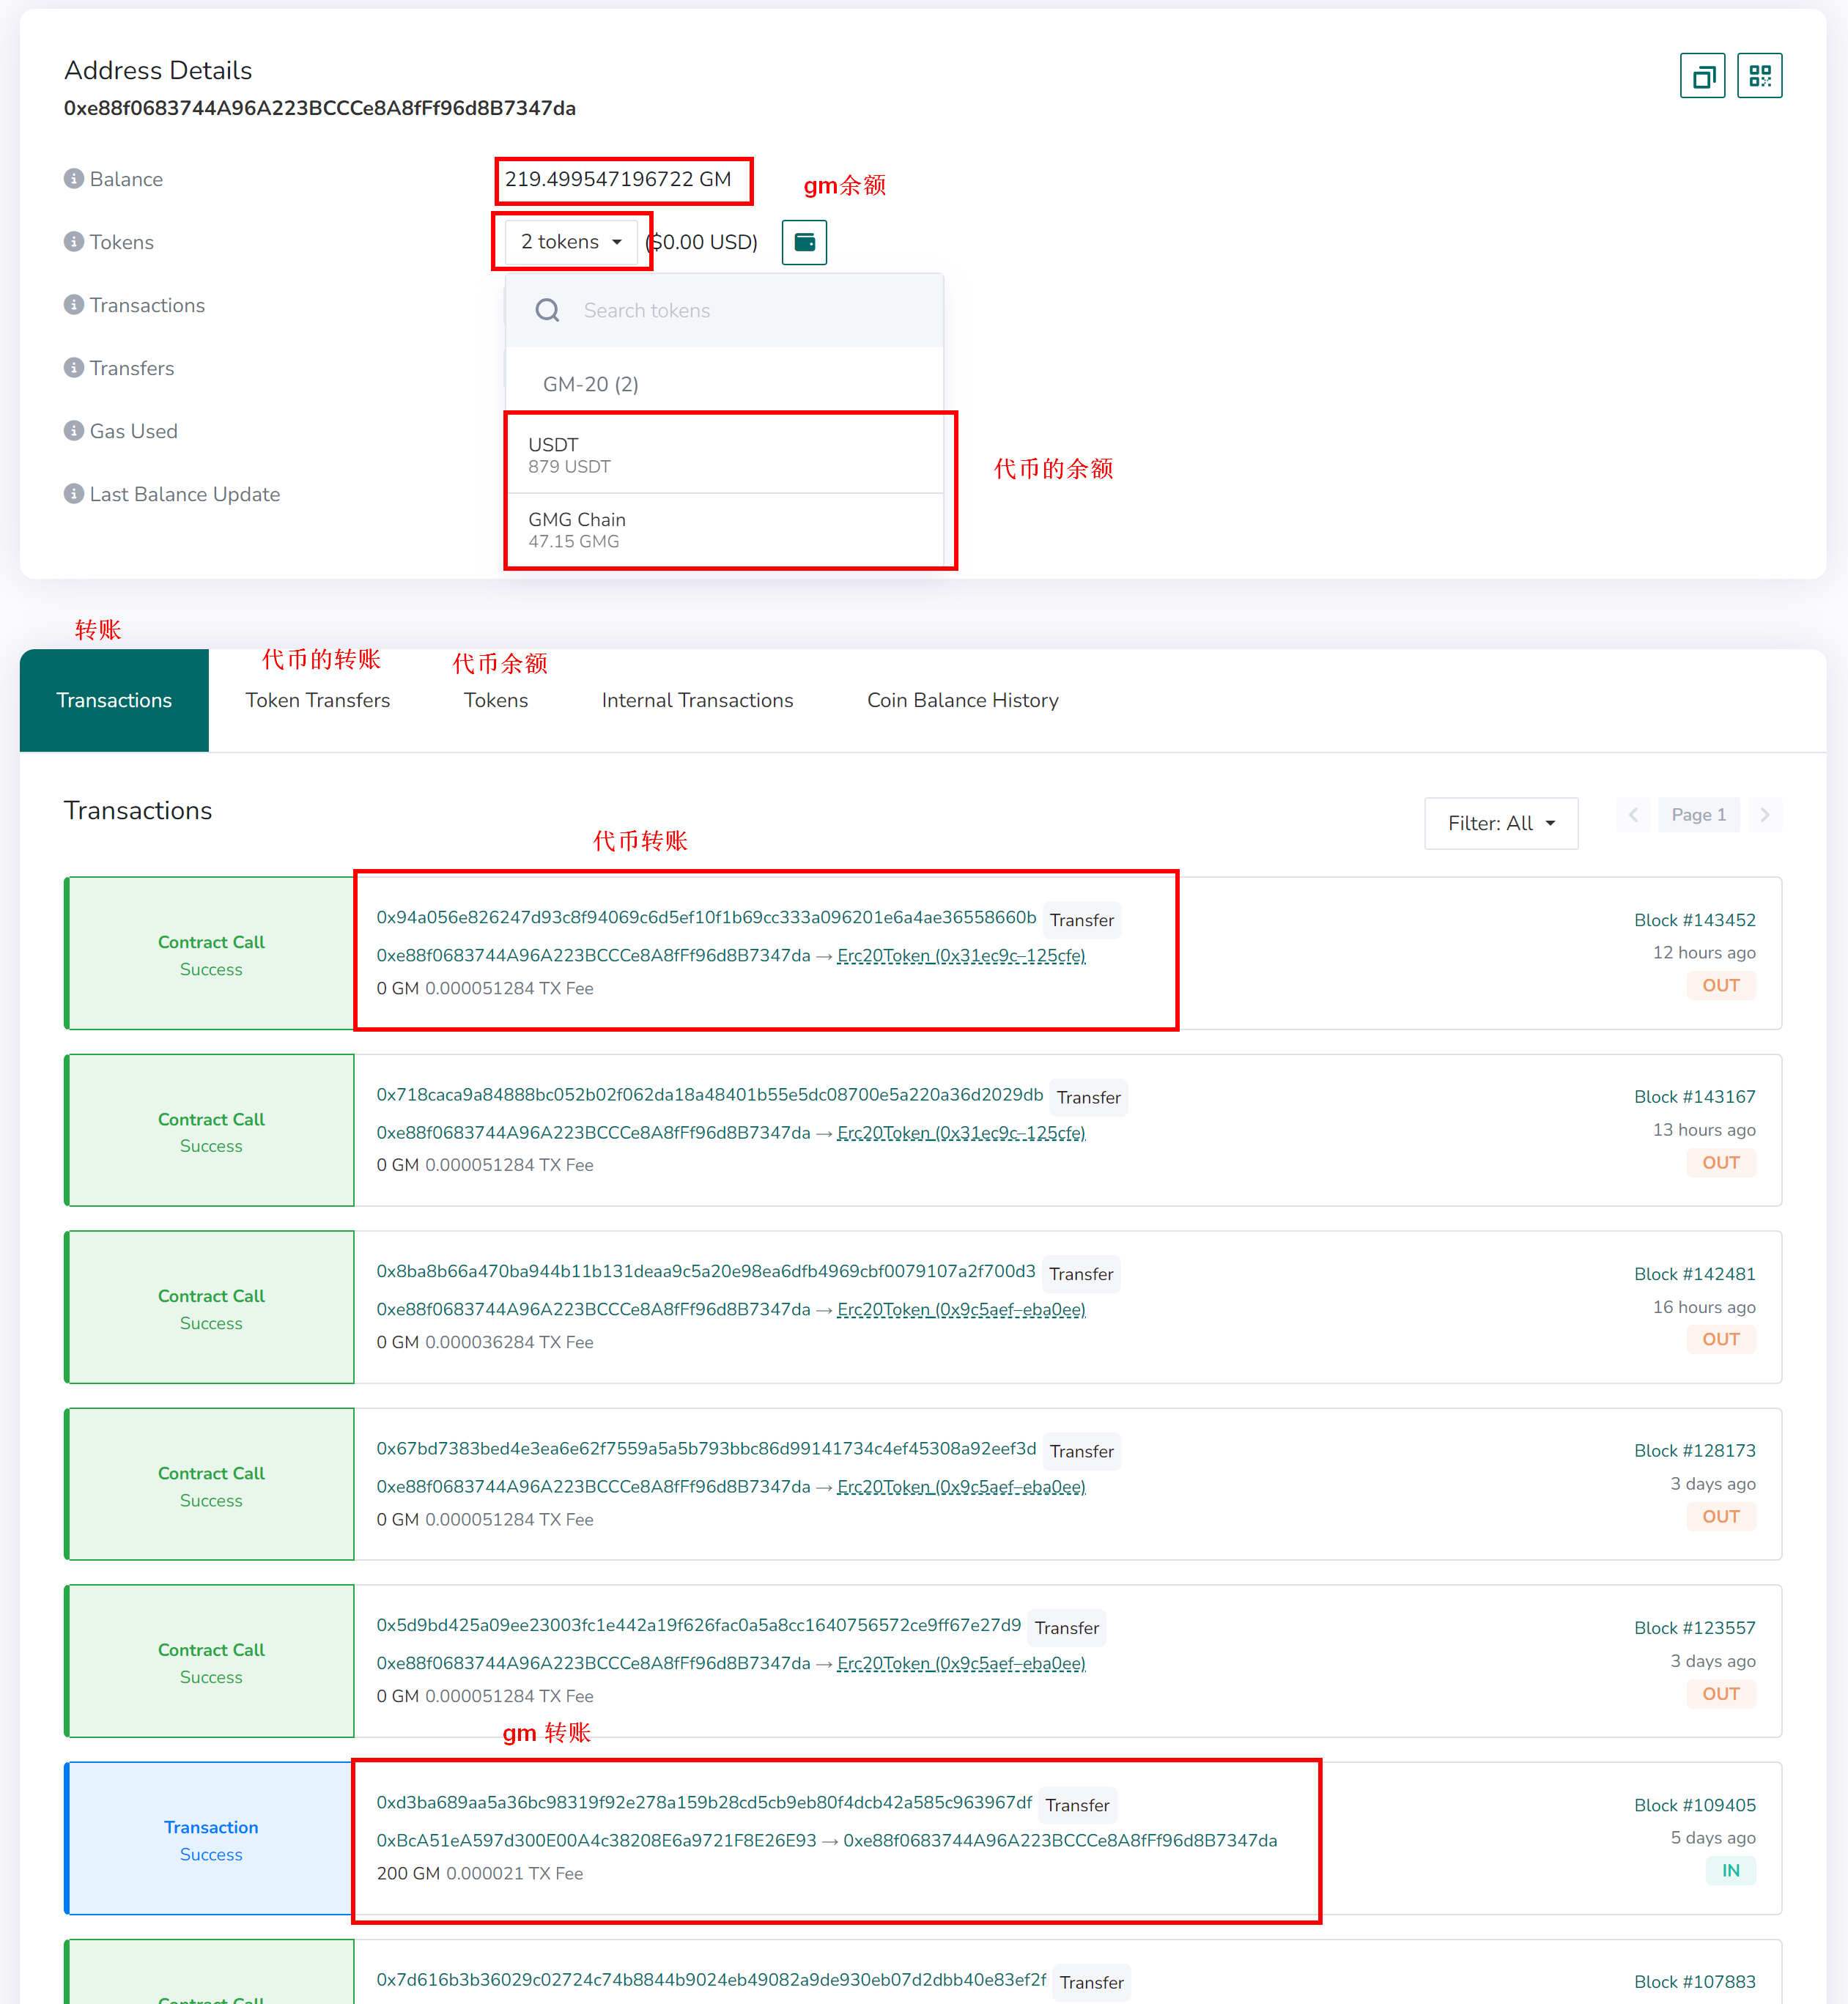Open Block #143452 link
This screenshot has width=1848, height=2004.
[x=1694, y=920]
